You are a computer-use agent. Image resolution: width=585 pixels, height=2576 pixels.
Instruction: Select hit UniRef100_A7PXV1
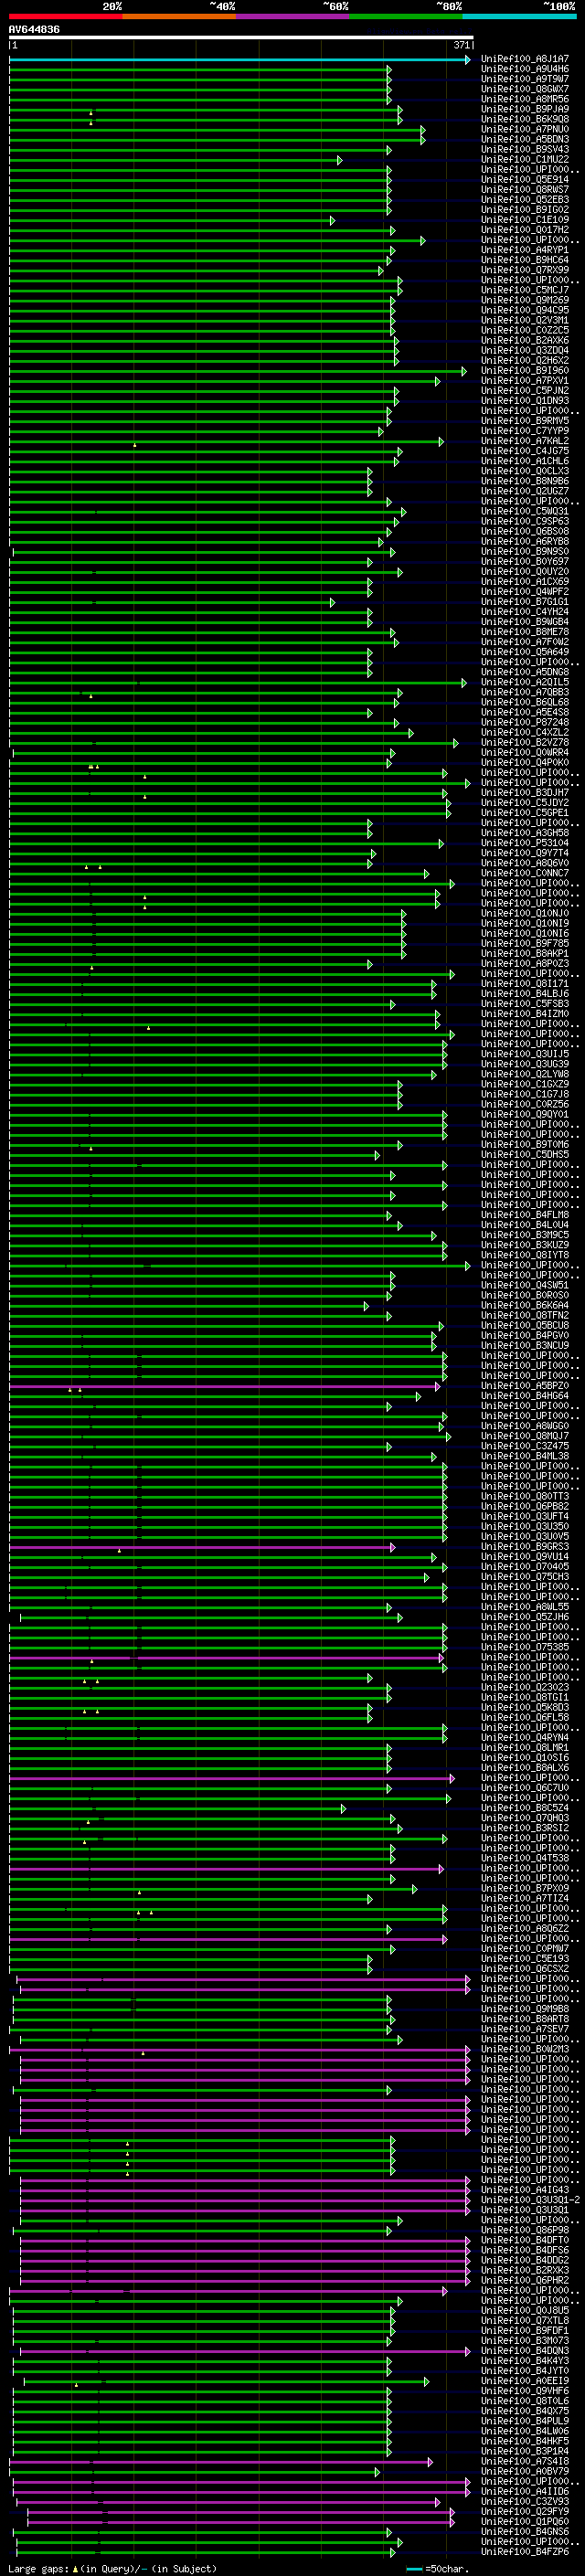click(x=525, y=380)
